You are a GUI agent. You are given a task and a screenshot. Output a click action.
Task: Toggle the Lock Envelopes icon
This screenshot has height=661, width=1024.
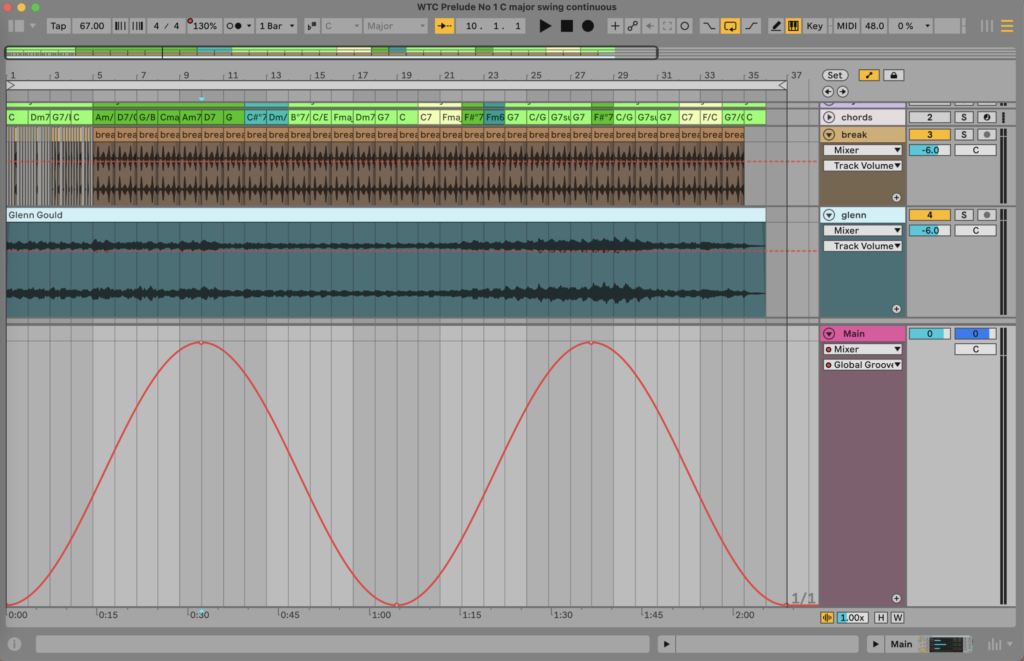click(x=893, y=75)
